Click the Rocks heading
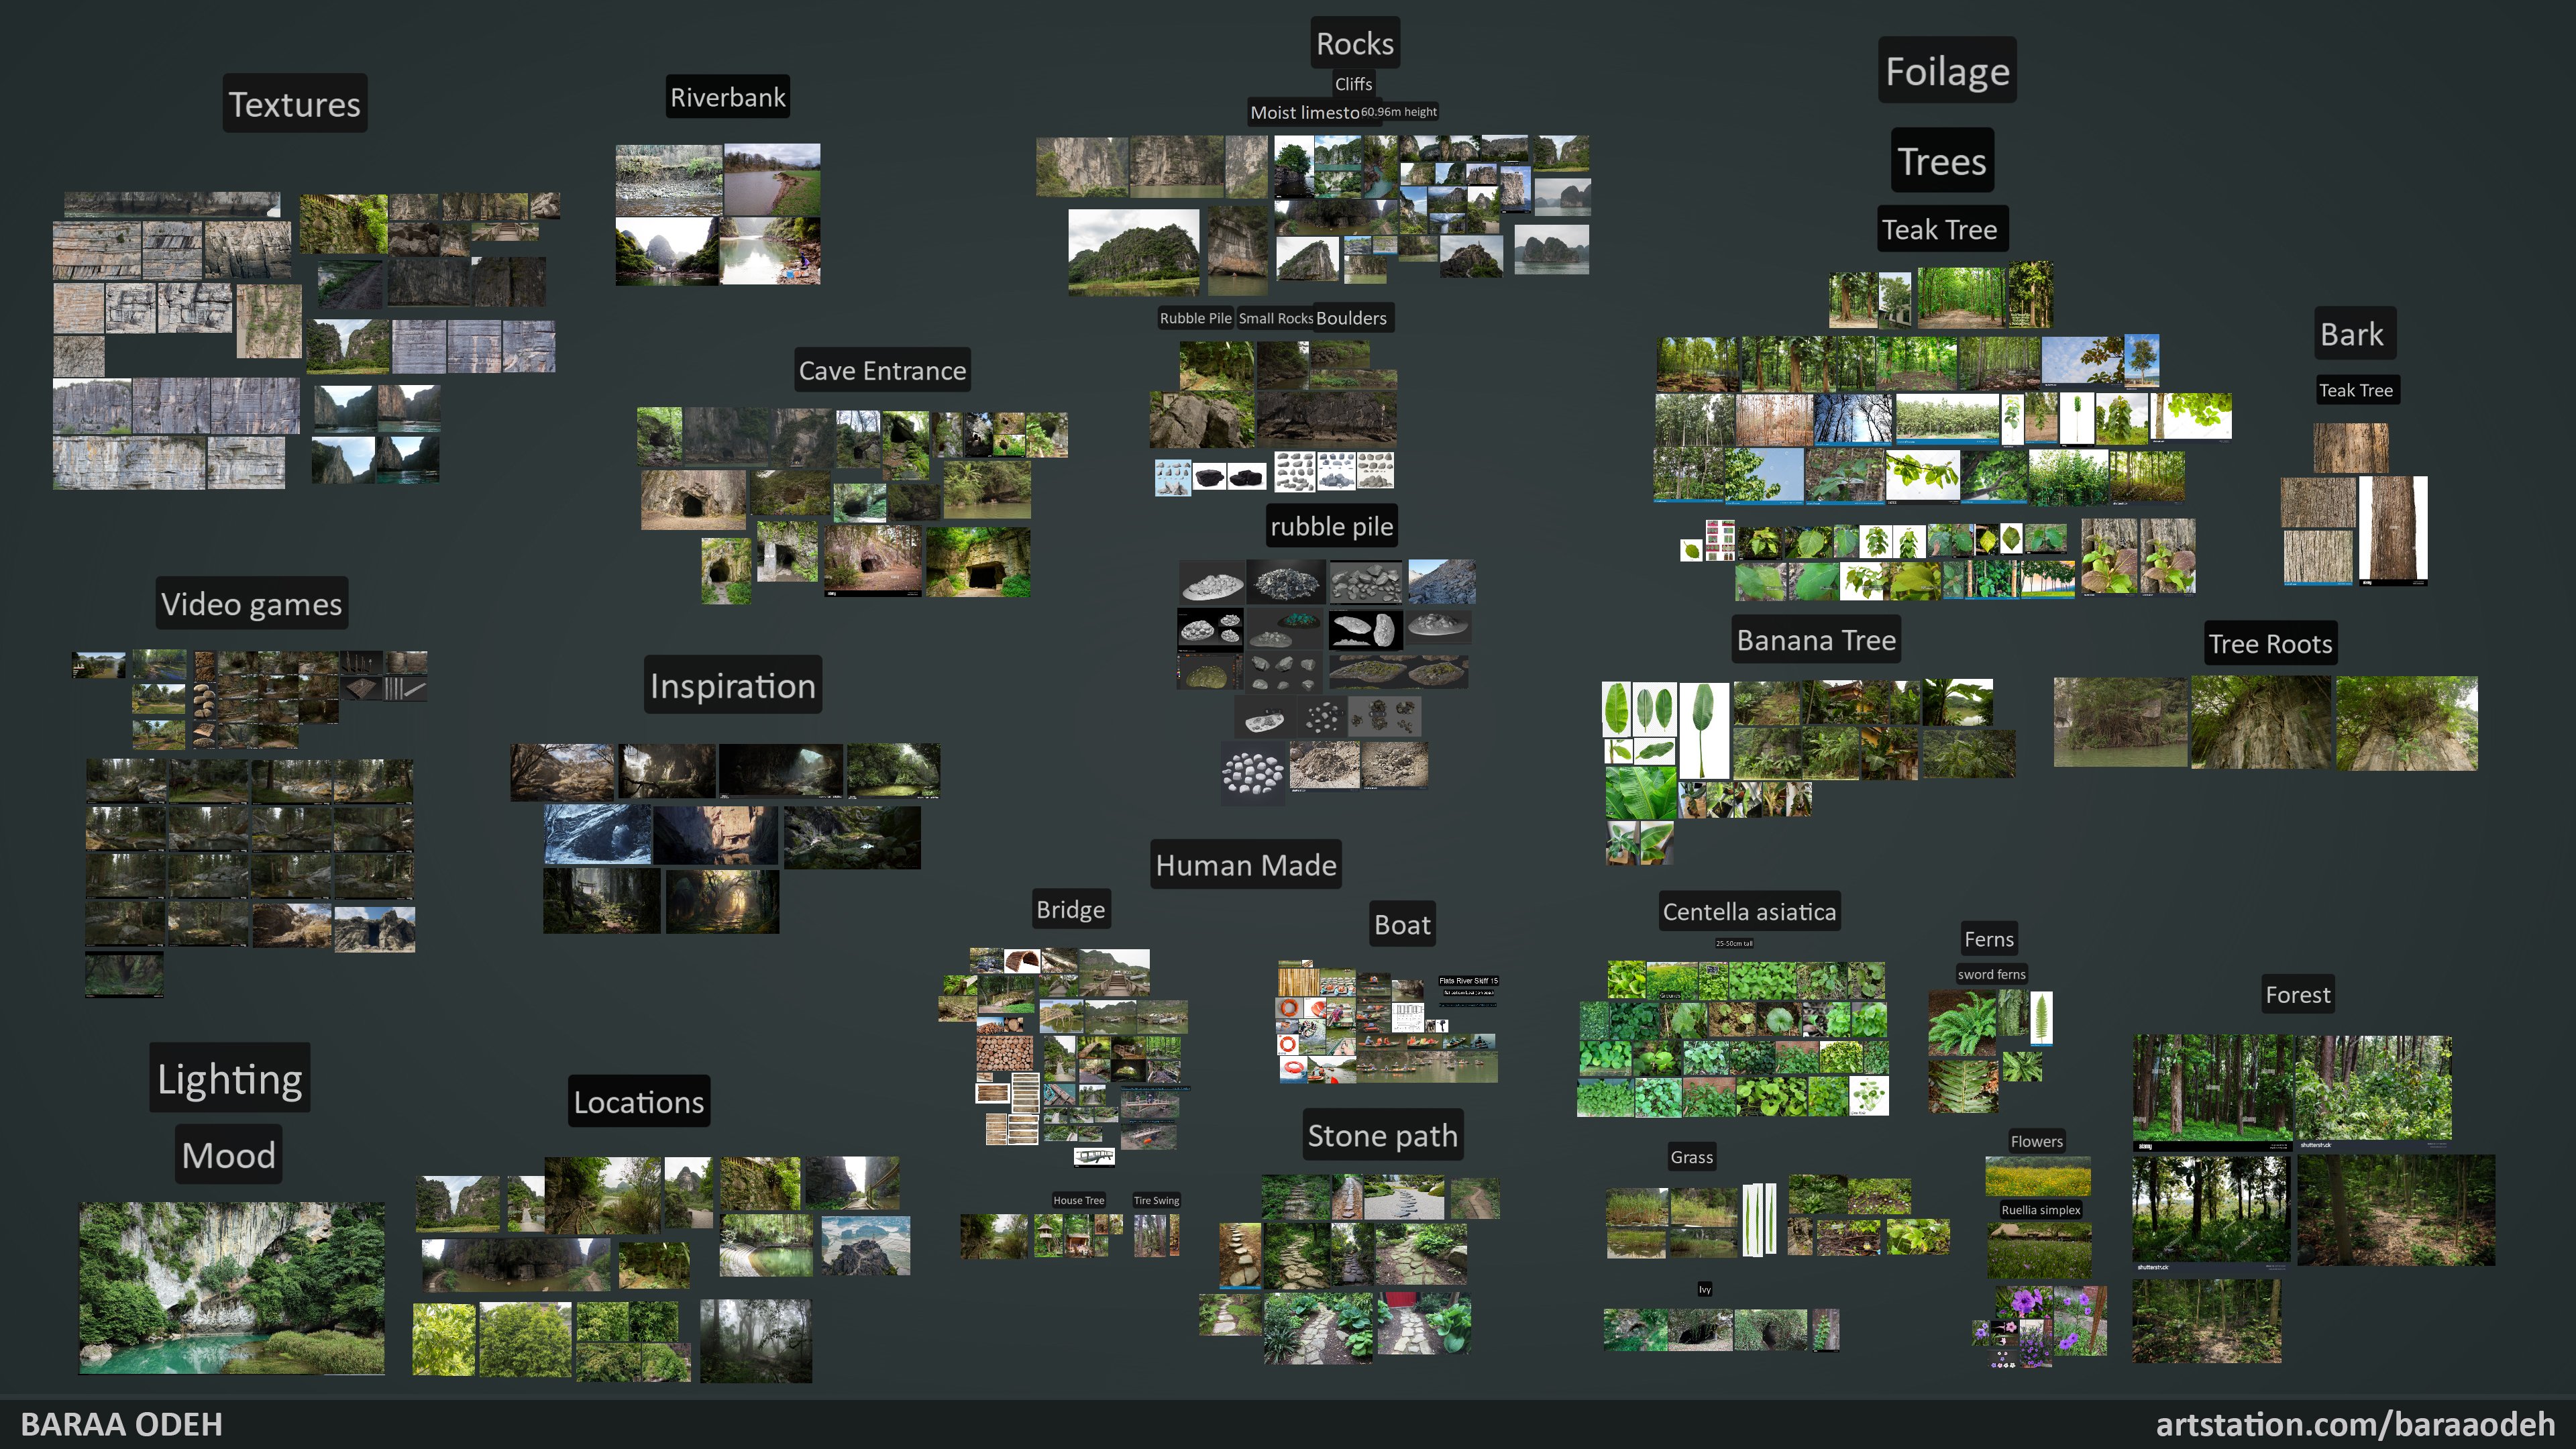Viewport: 2576px width, 1449px height. coord(1355,43)
